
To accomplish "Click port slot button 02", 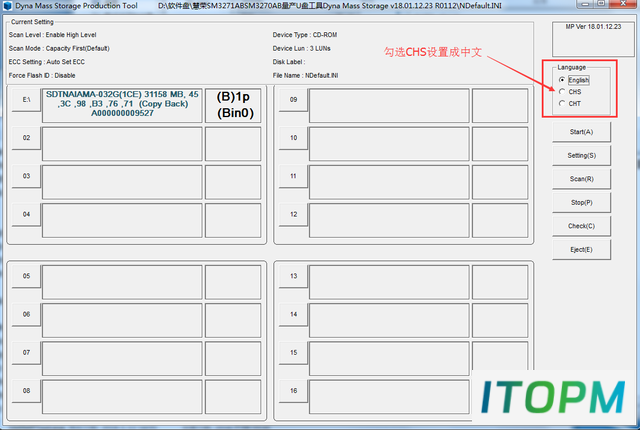I will pyautogui.click(x=27, y=138).
